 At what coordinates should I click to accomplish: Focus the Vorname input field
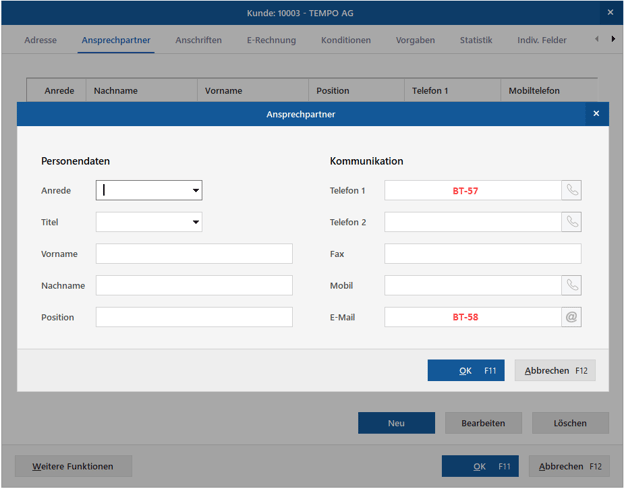pos(194,254)
